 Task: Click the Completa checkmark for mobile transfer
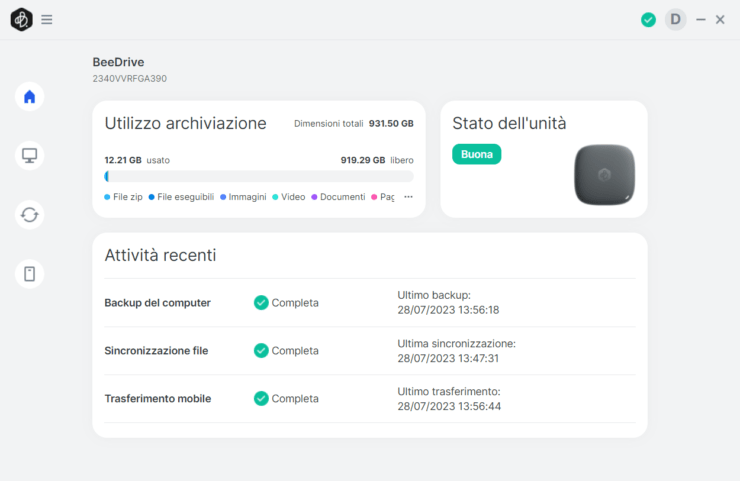[261, 398]
